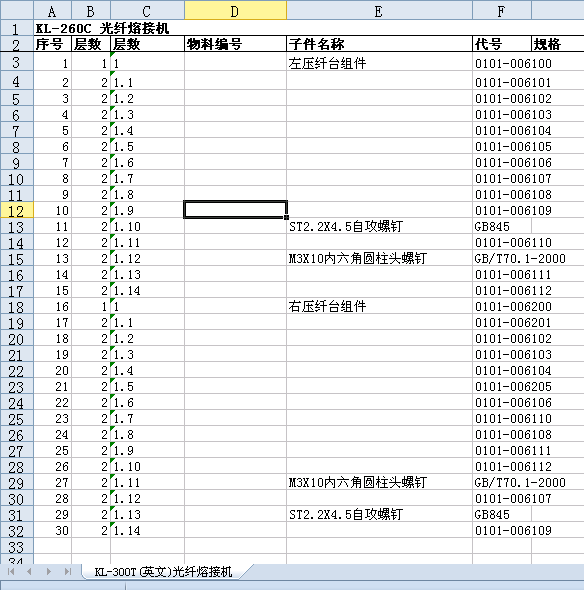Select column E header
584x590 pixels.
tap(379, 11)
